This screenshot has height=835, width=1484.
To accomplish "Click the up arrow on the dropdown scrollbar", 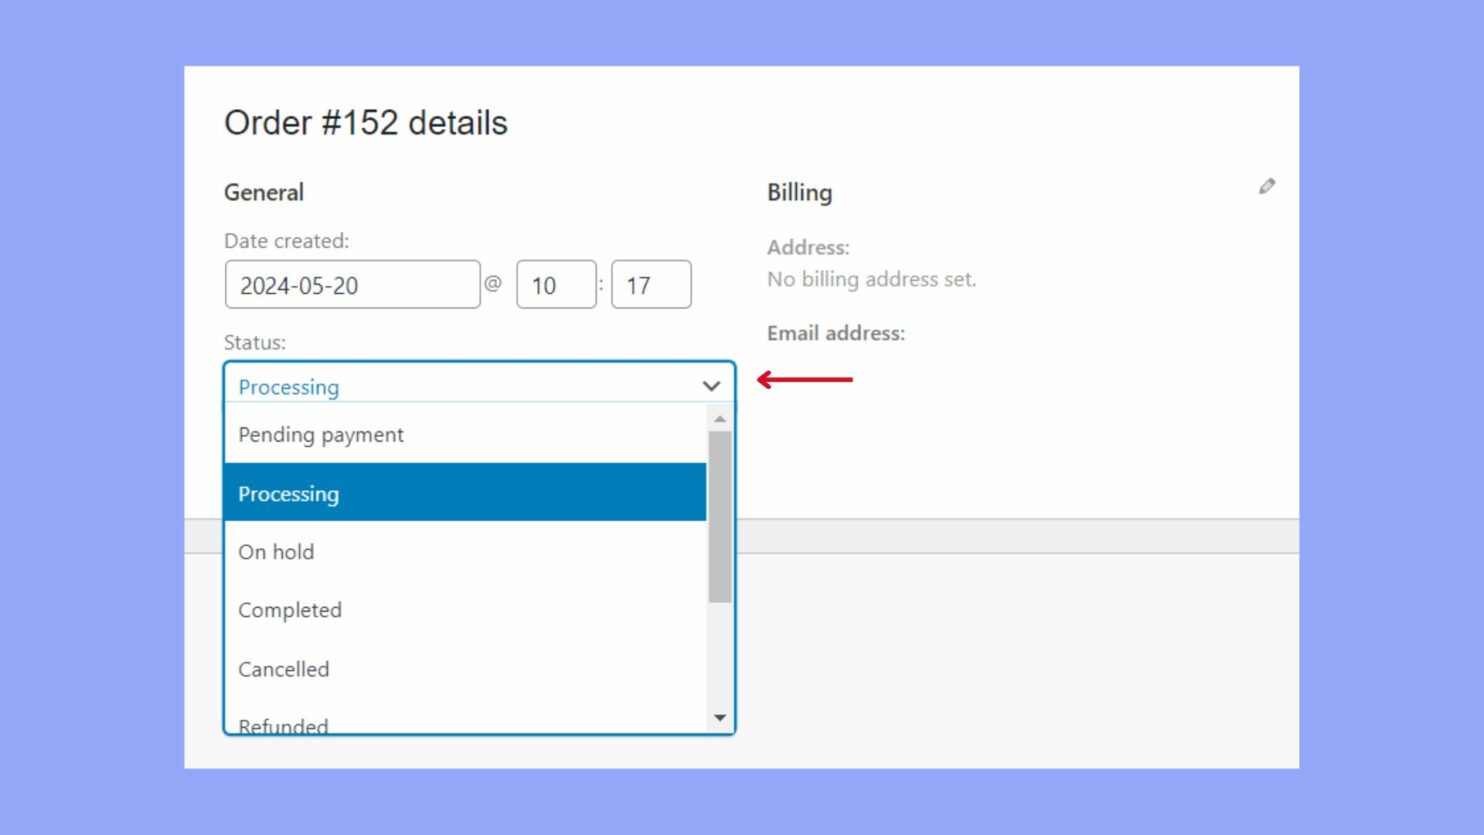I will click(719, 418).
